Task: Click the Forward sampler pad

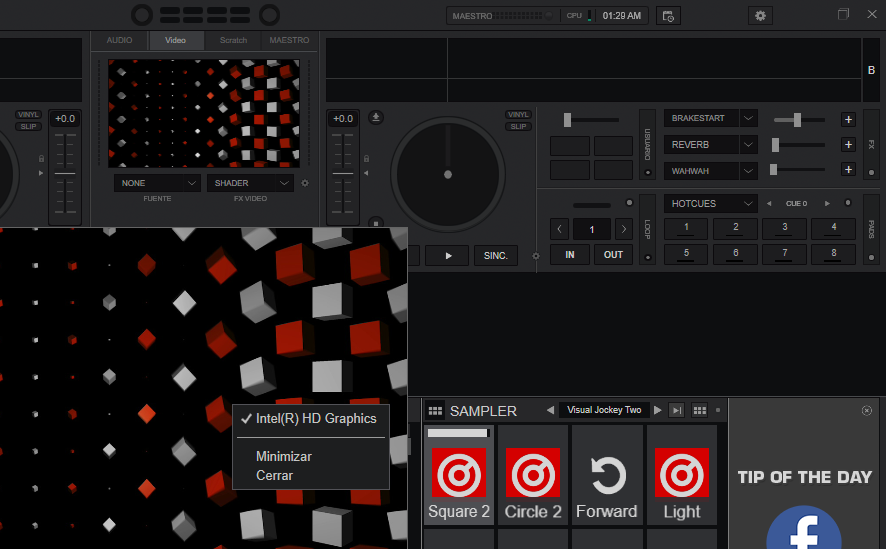Action: (x=607, y=476)
